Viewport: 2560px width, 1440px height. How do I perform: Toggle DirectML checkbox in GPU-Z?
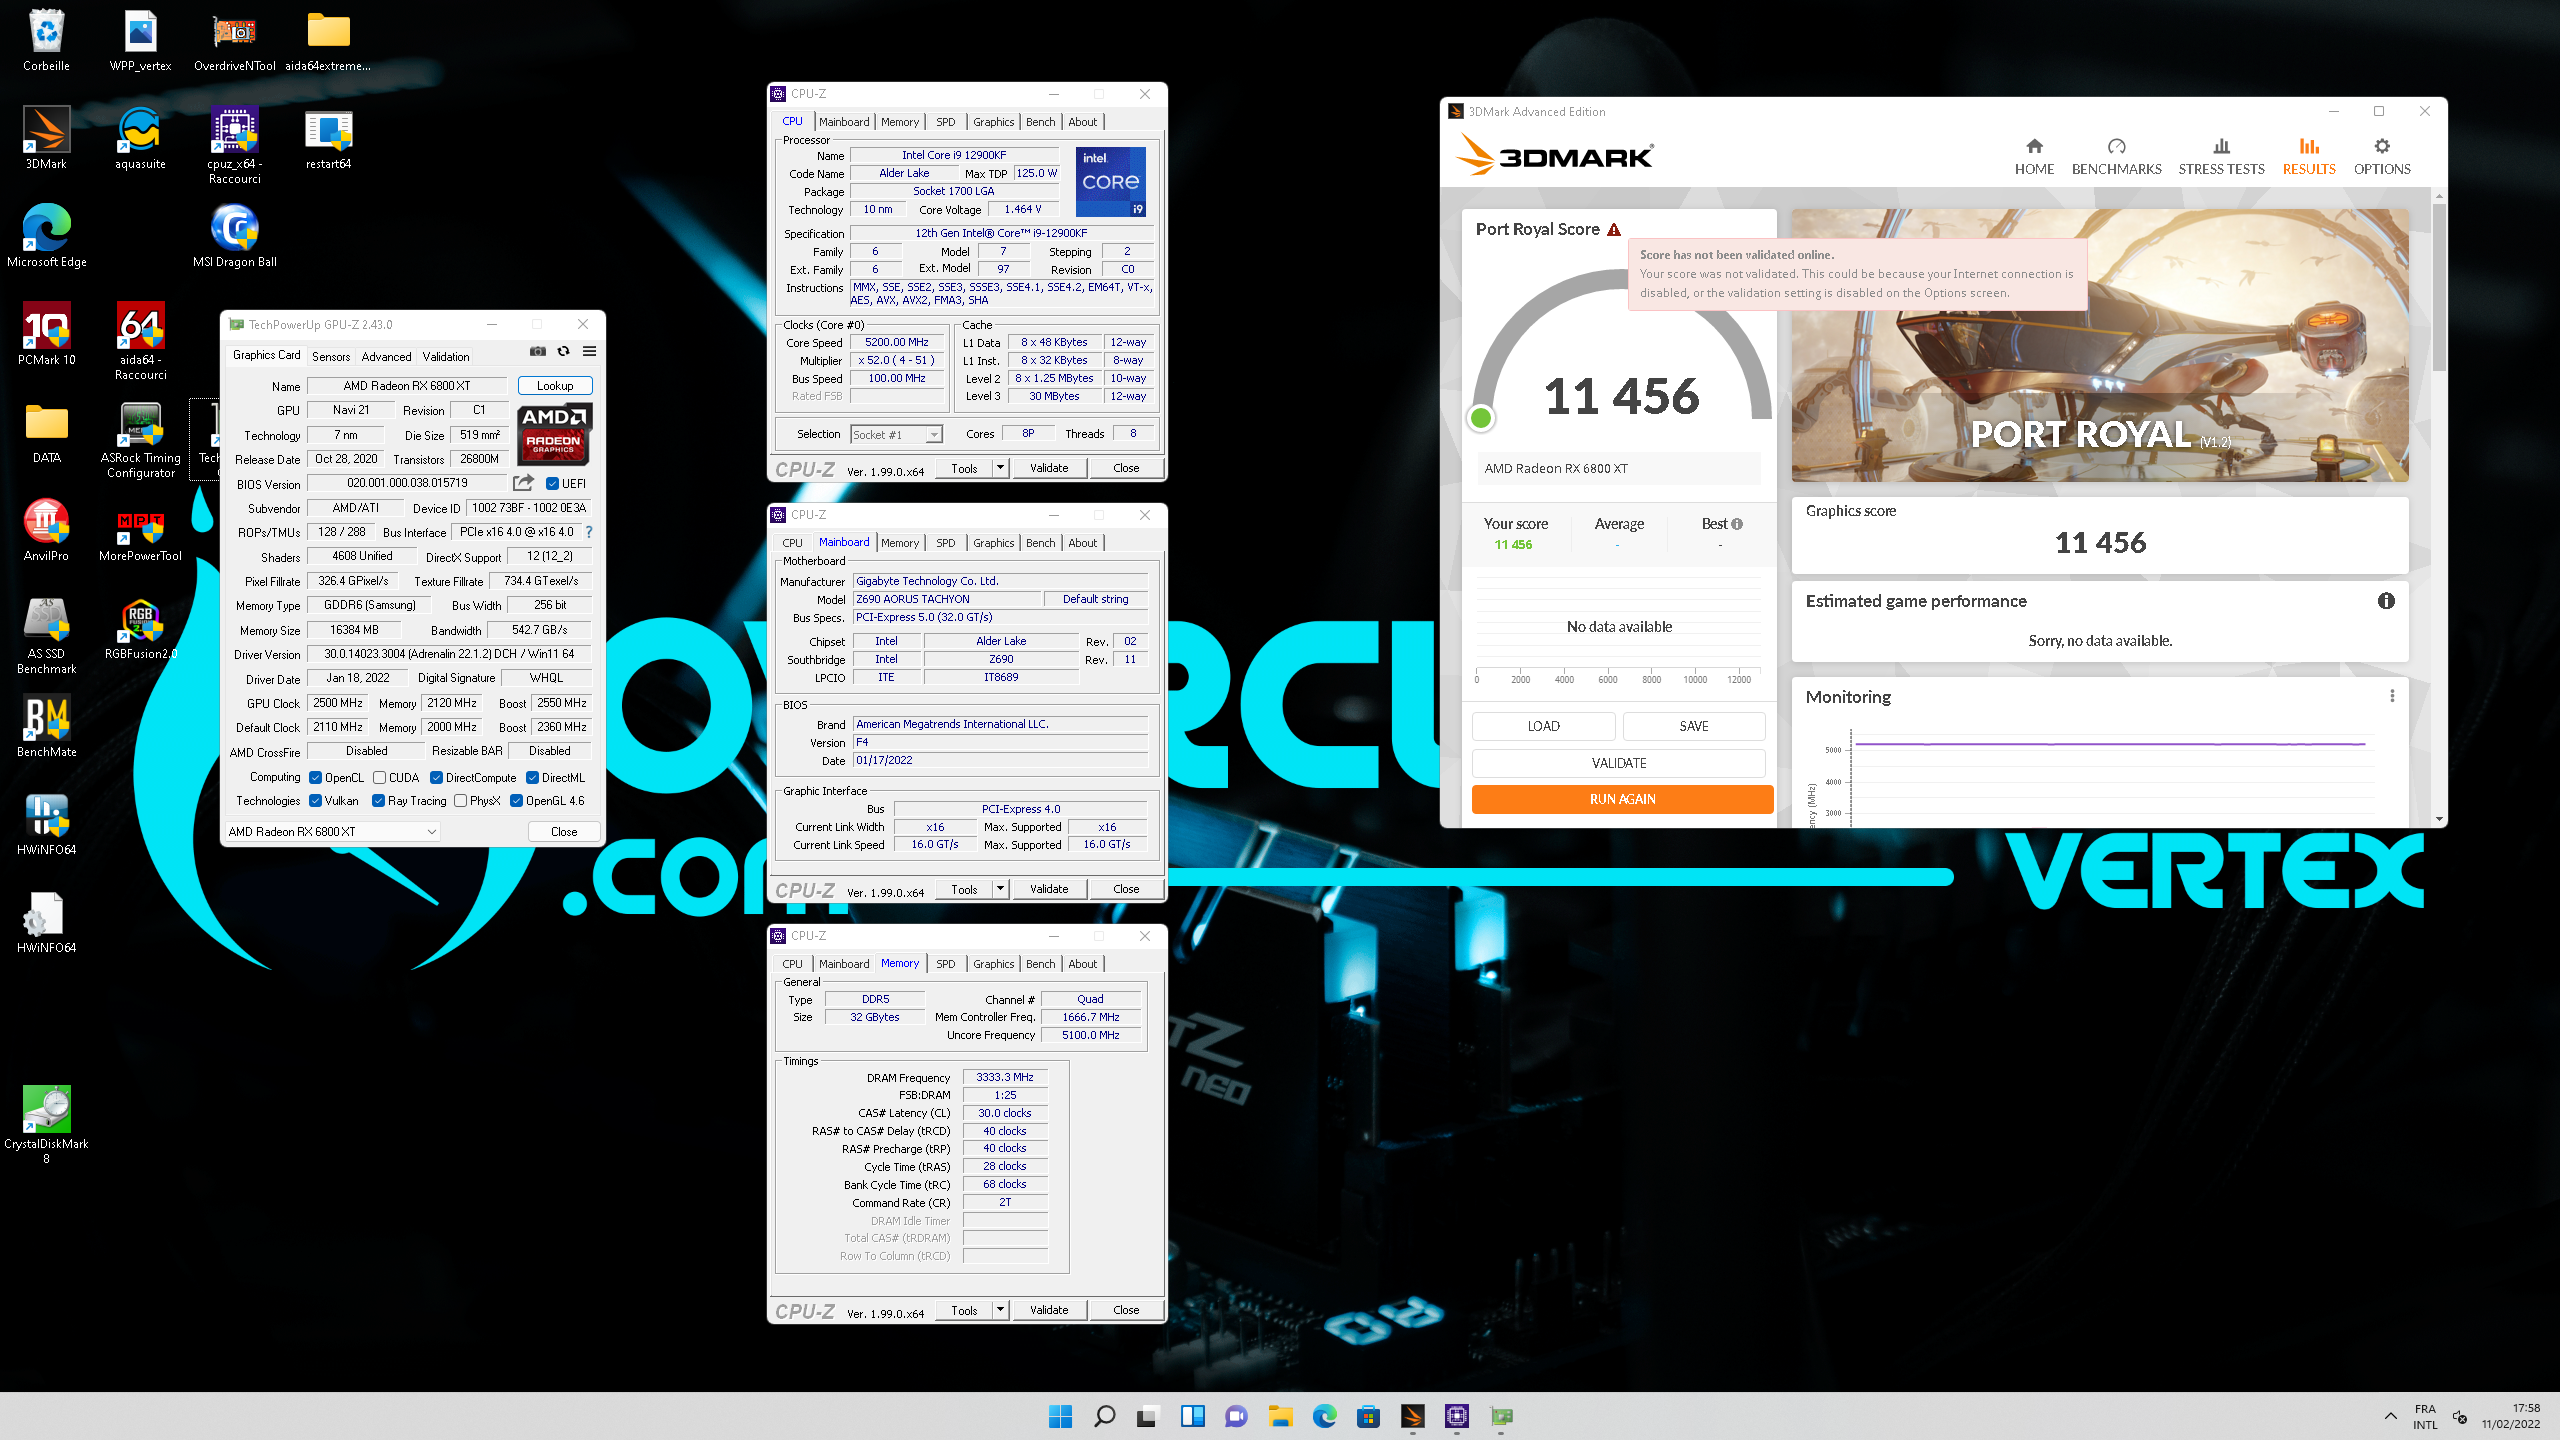(532, 778)
